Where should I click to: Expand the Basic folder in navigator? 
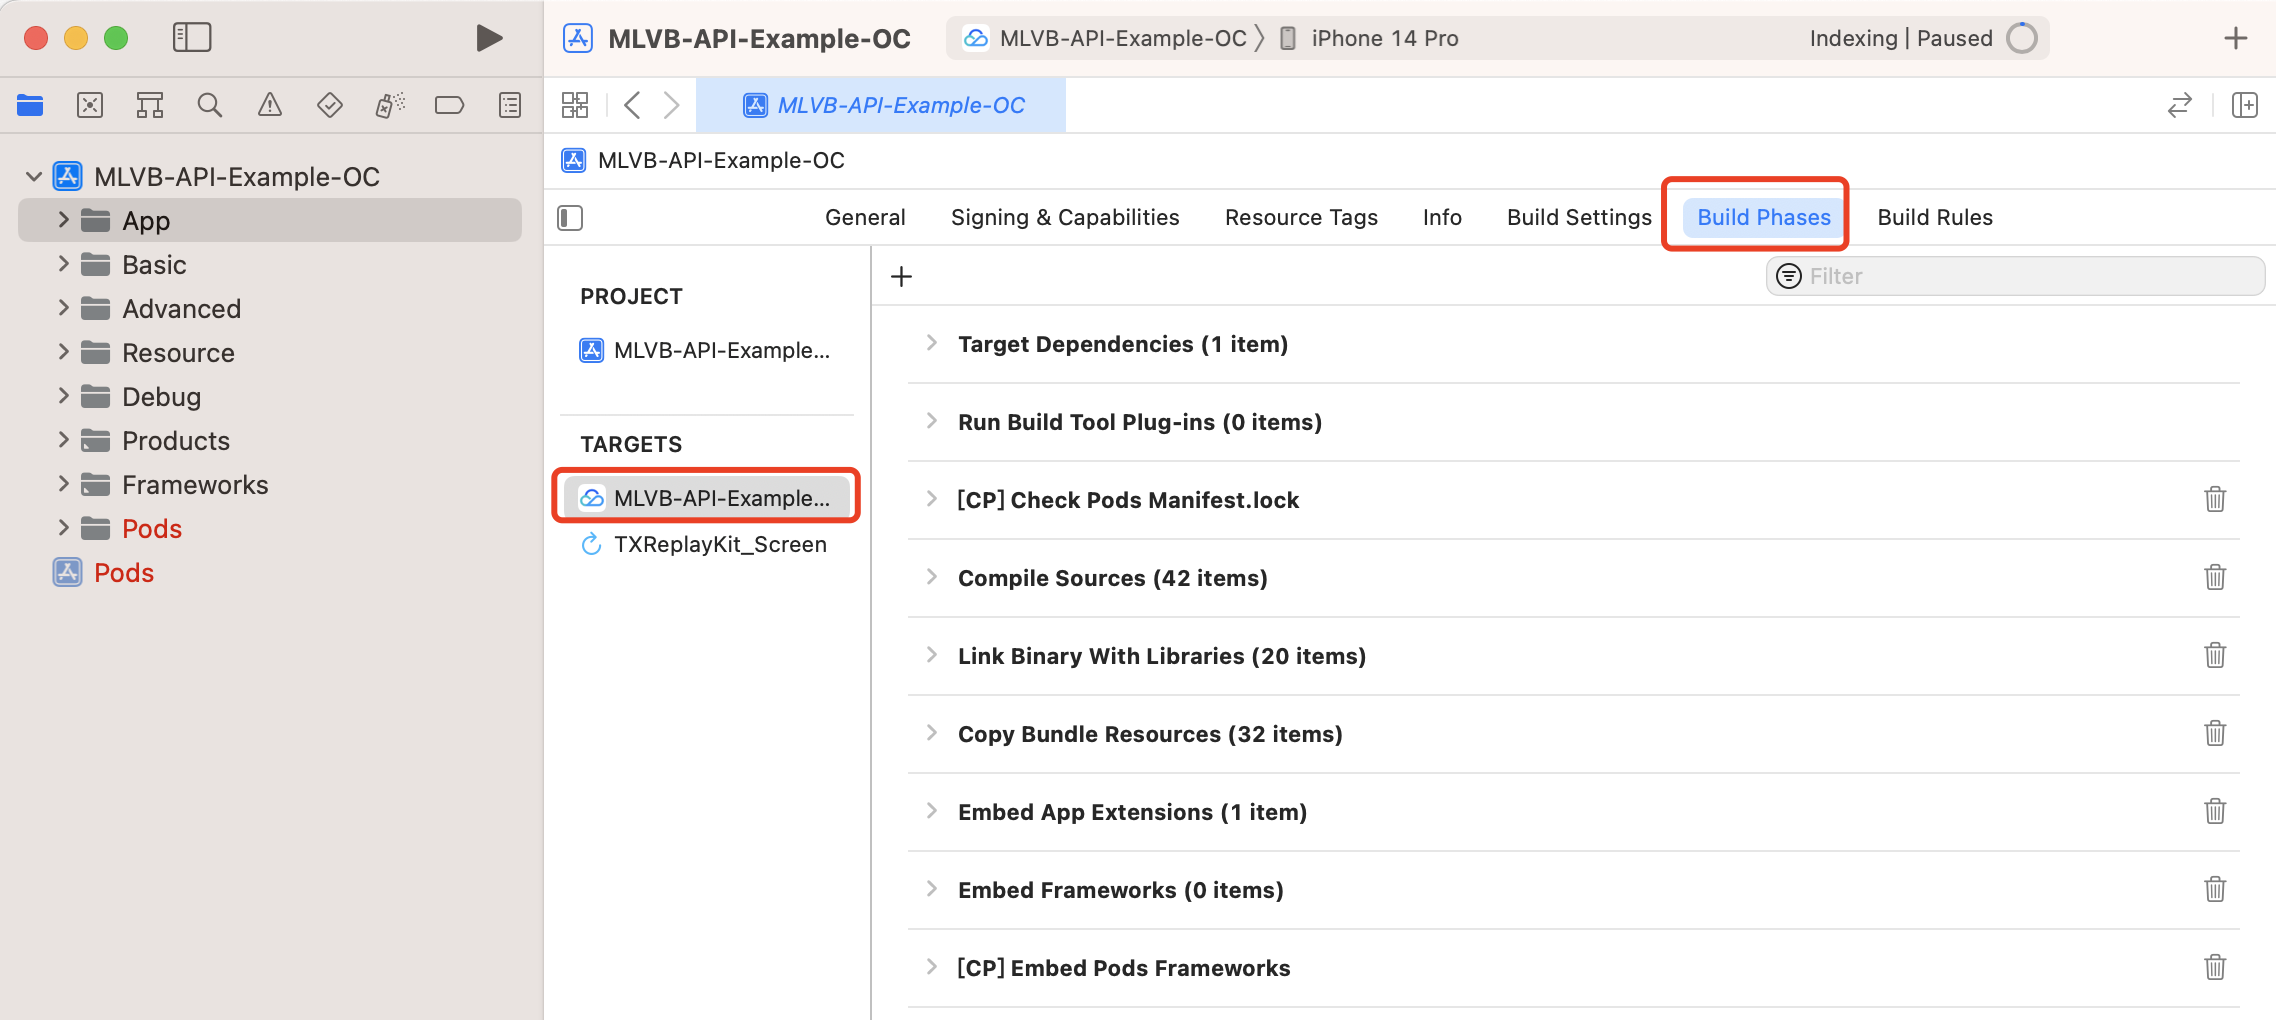pyautogui.click(x=63, y=264)
